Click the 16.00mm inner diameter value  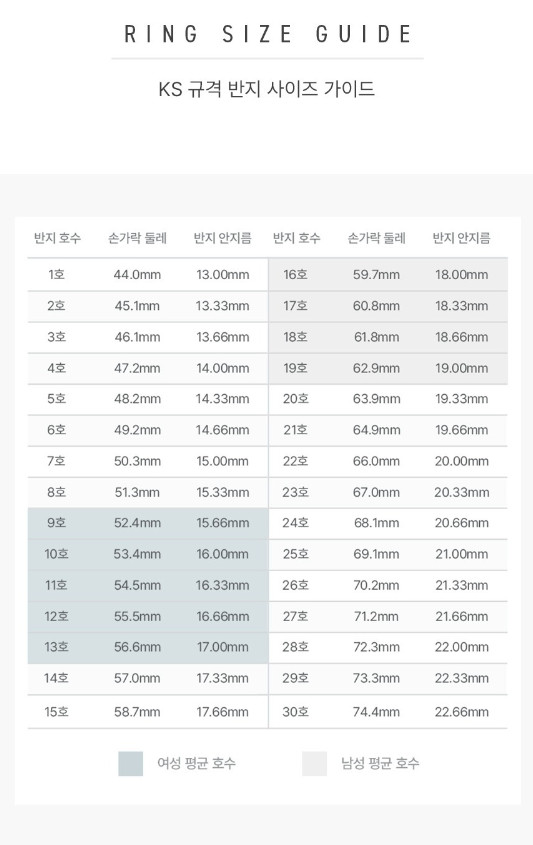pos(223,554)
